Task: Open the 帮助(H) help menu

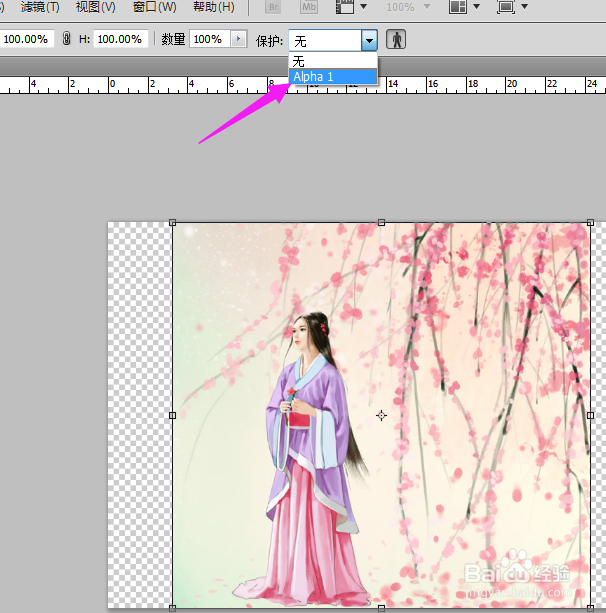Action: (x=214, y=7)
